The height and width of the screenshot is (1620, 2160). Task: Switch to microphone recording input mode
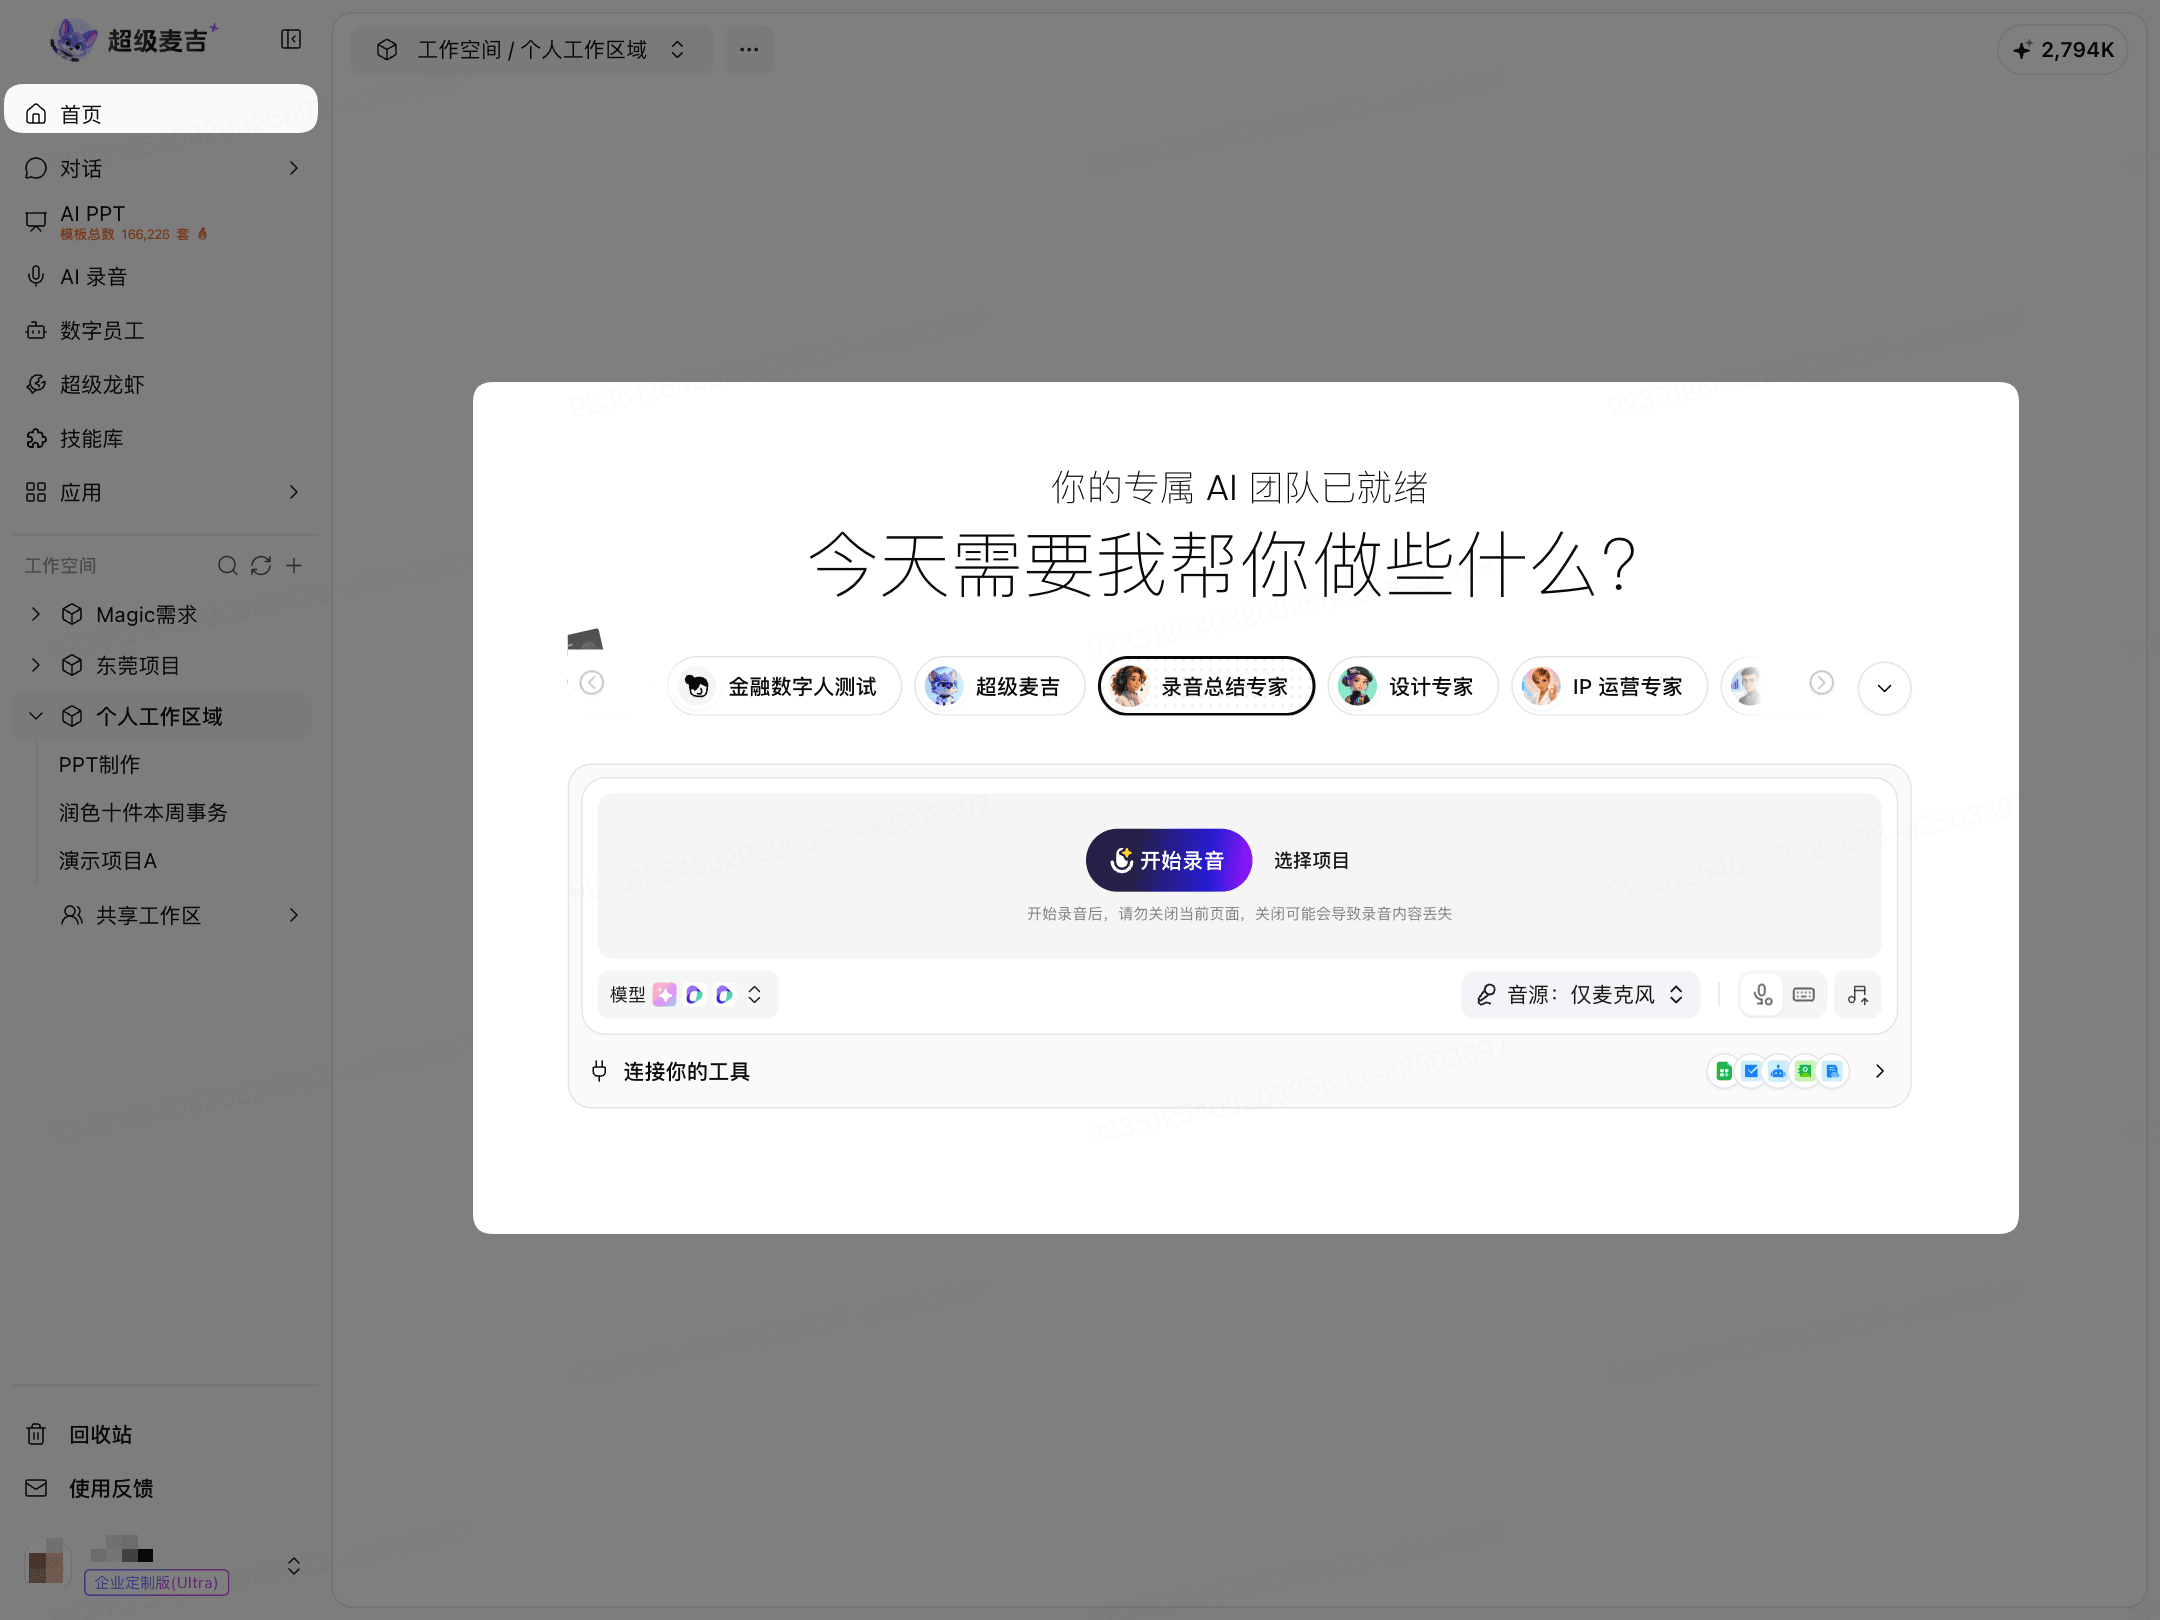click(1762, 995)
